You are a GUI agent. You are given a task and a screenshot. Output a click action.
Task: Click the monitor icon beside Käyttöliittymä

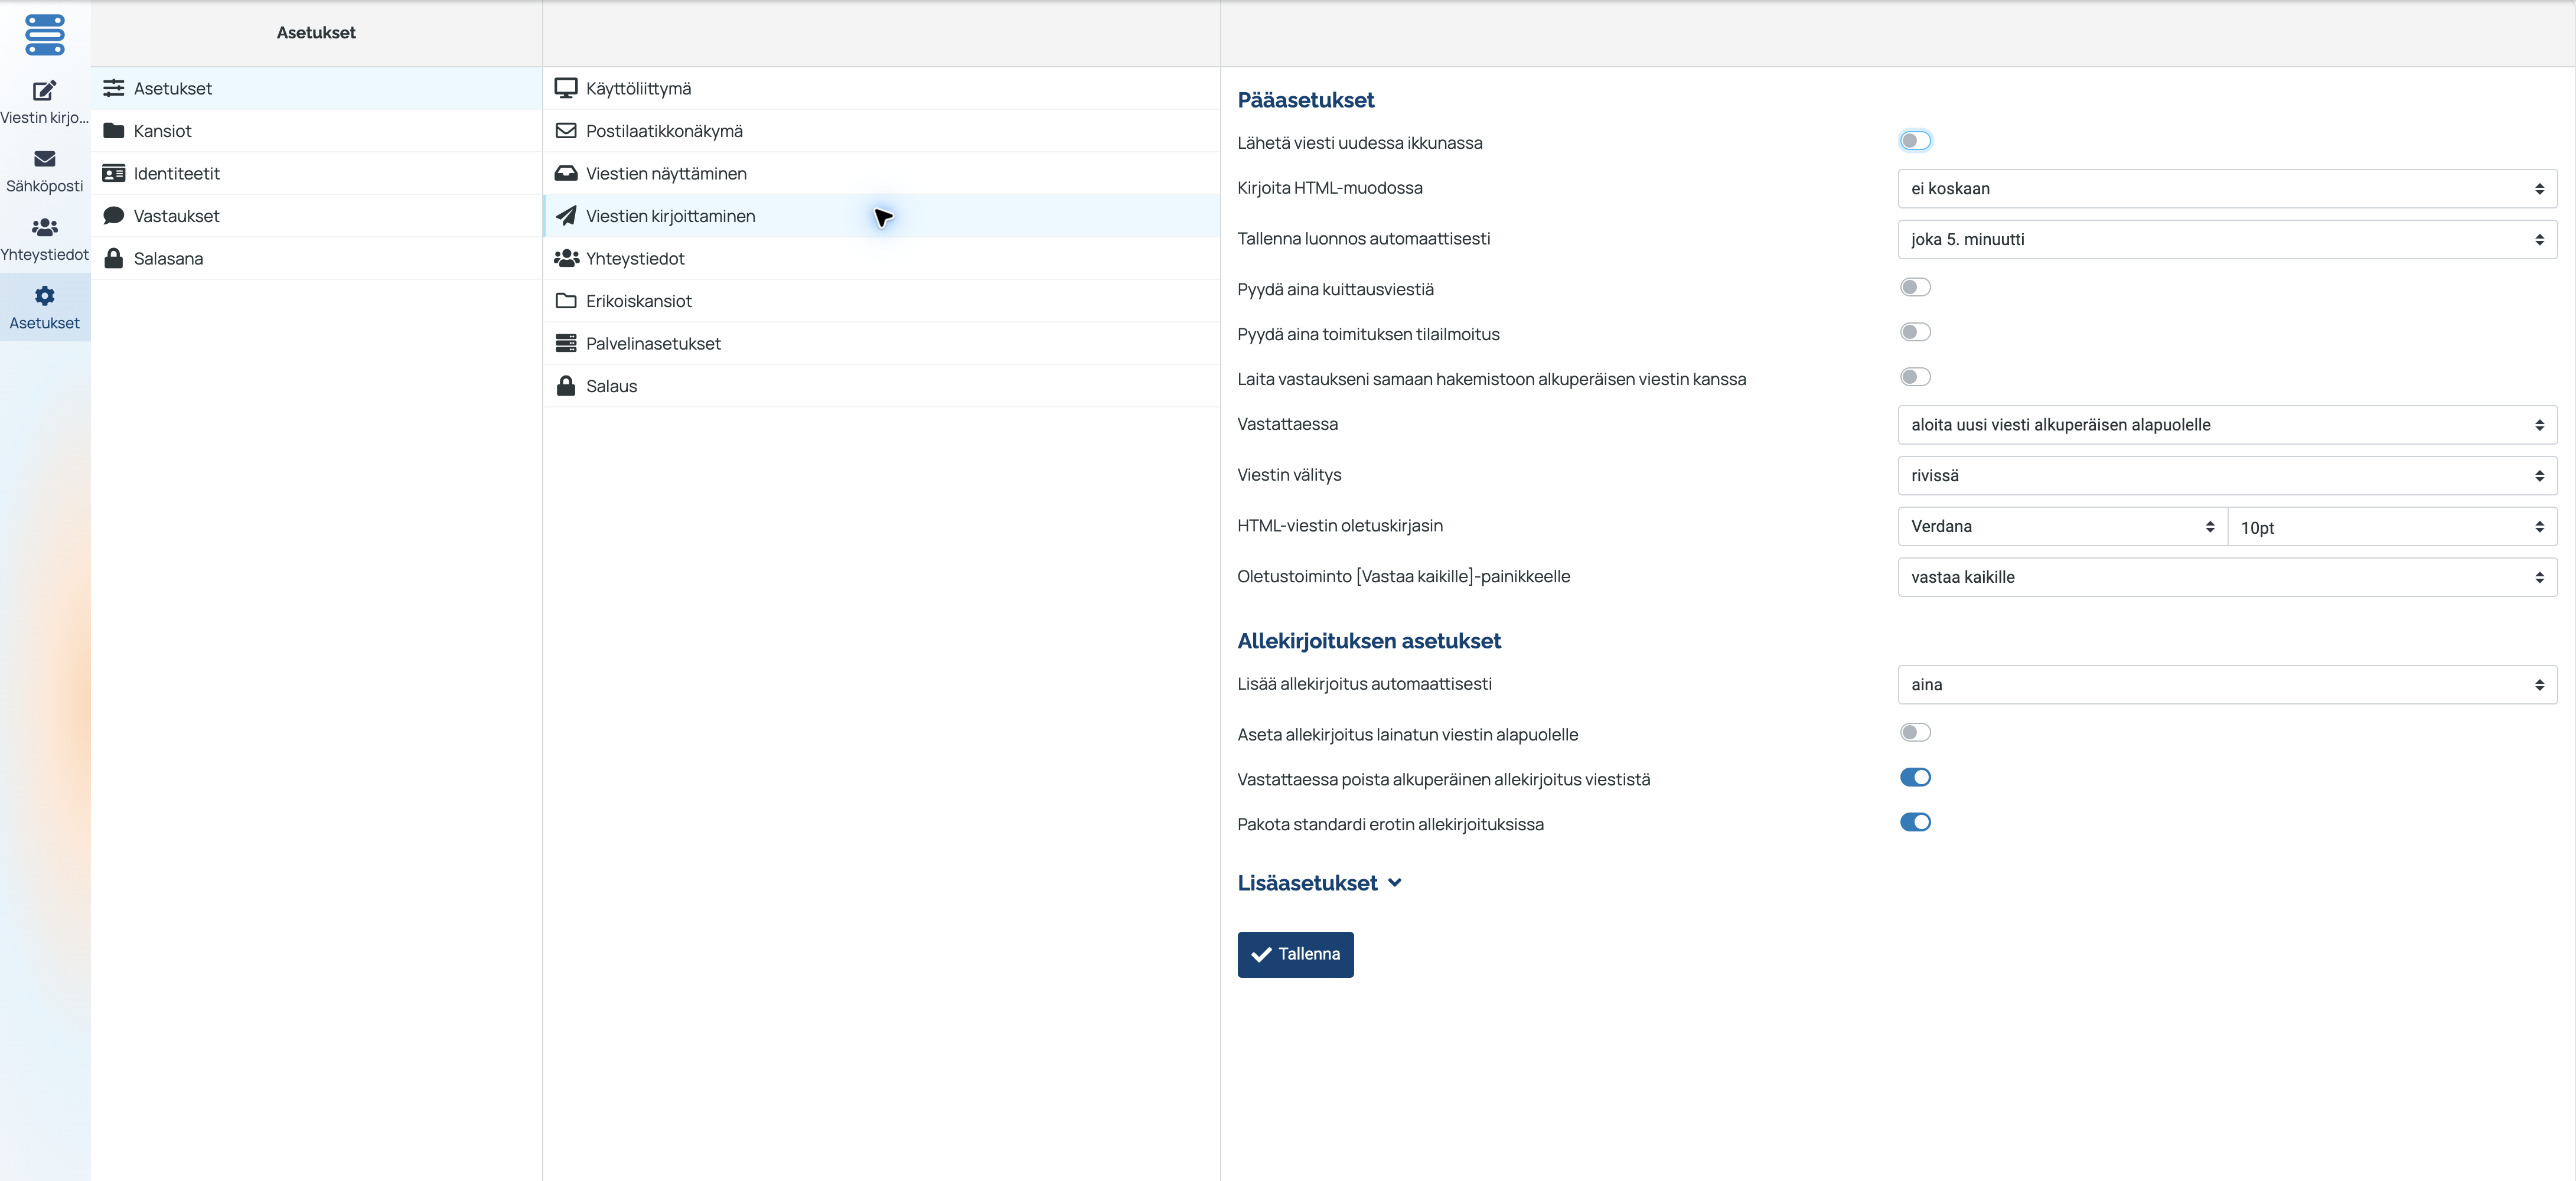click(x=566, y=88)
